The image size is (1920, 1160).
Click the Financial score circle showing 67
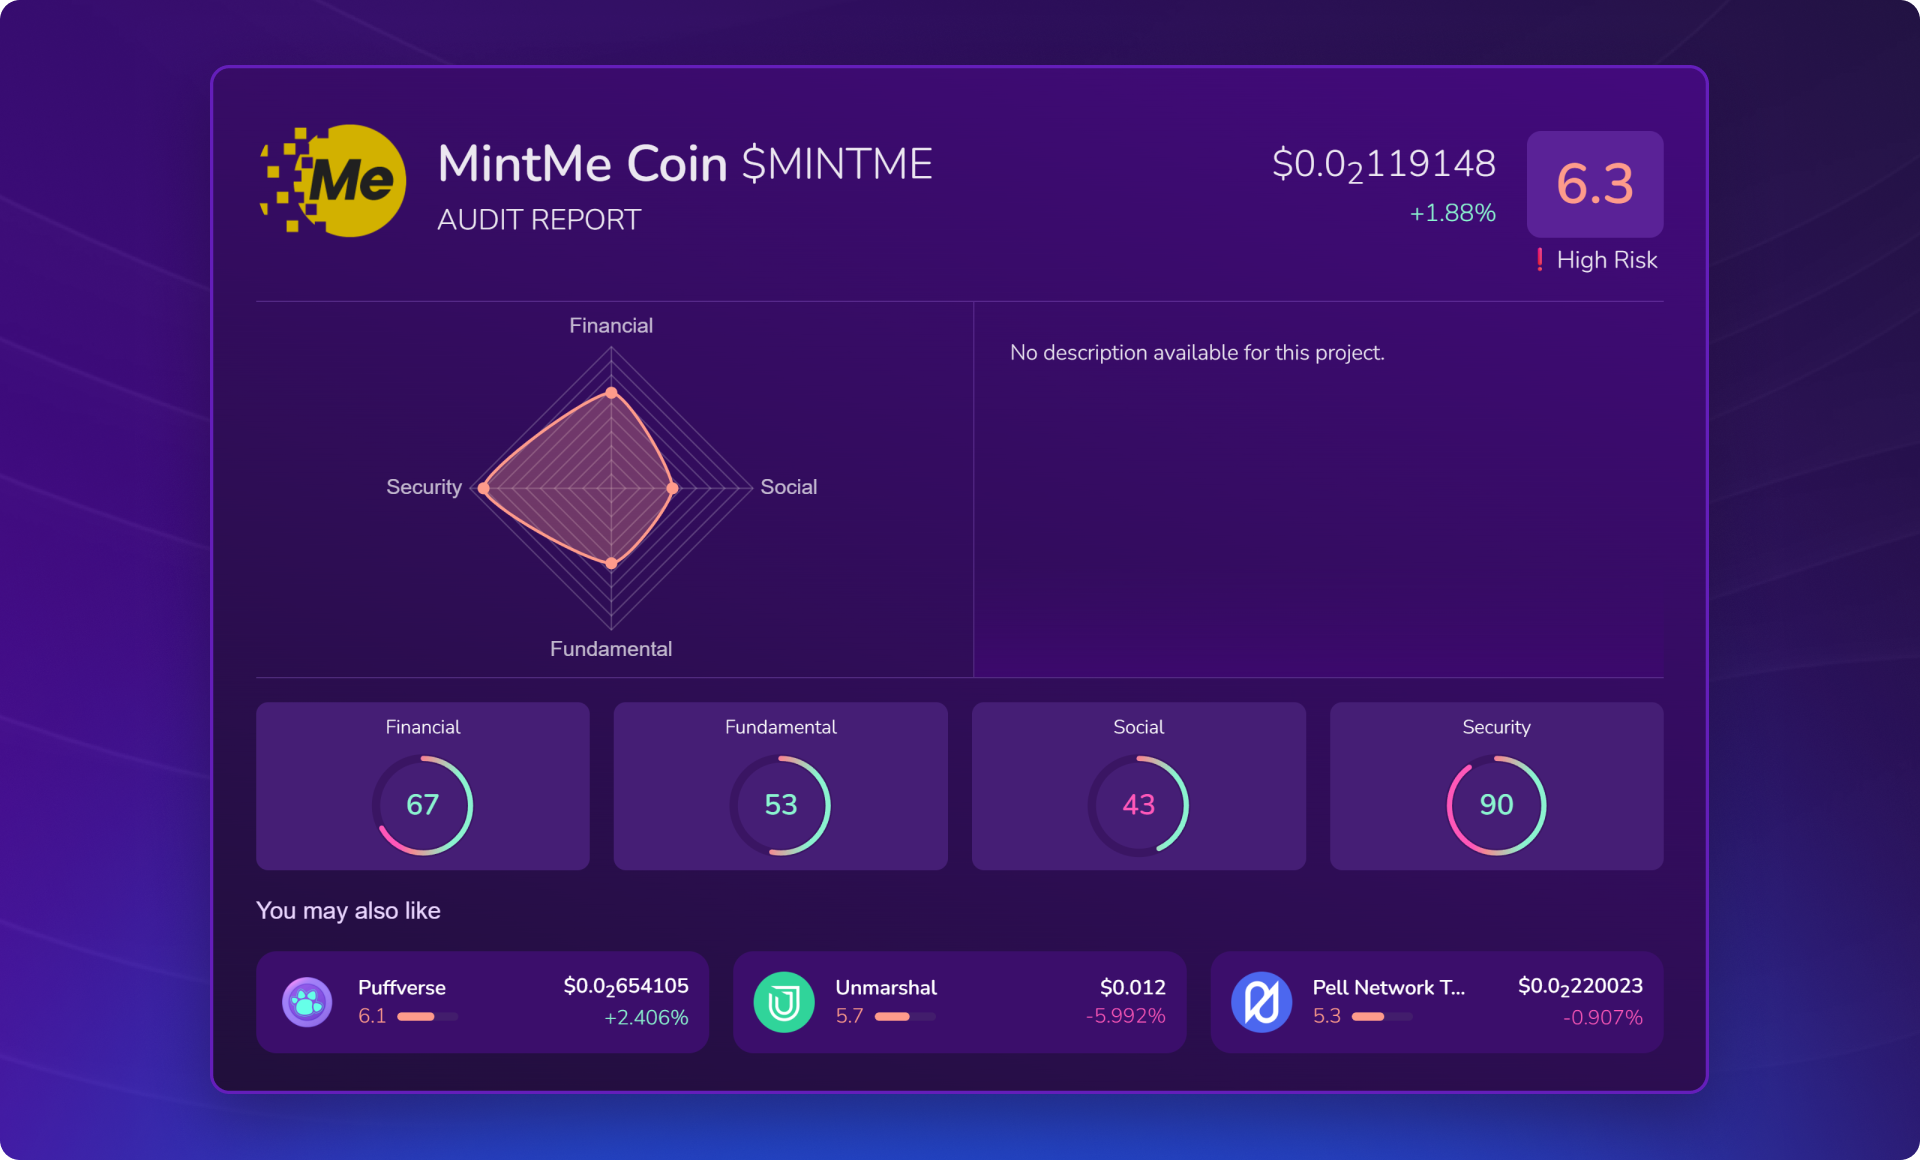point(422,805)
